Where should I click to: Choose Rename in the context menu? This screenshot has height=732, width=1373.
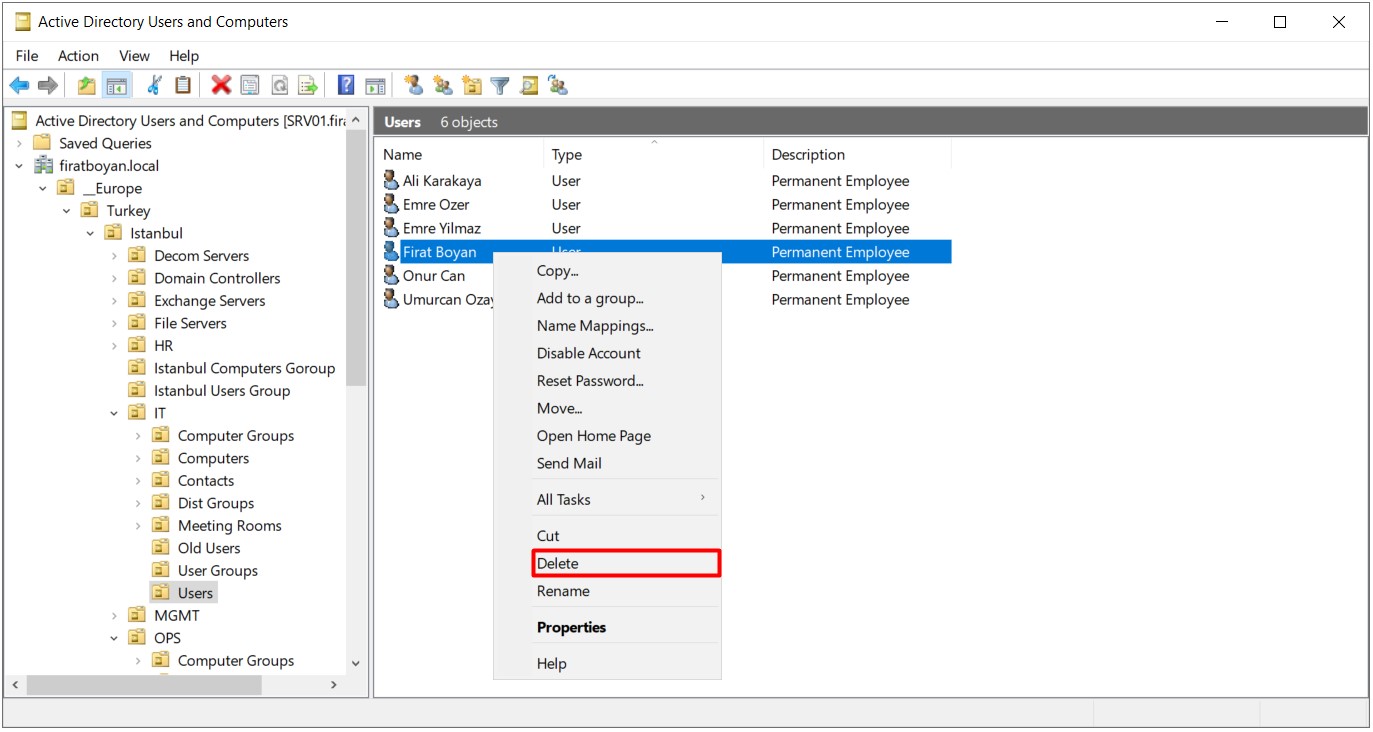607,591
